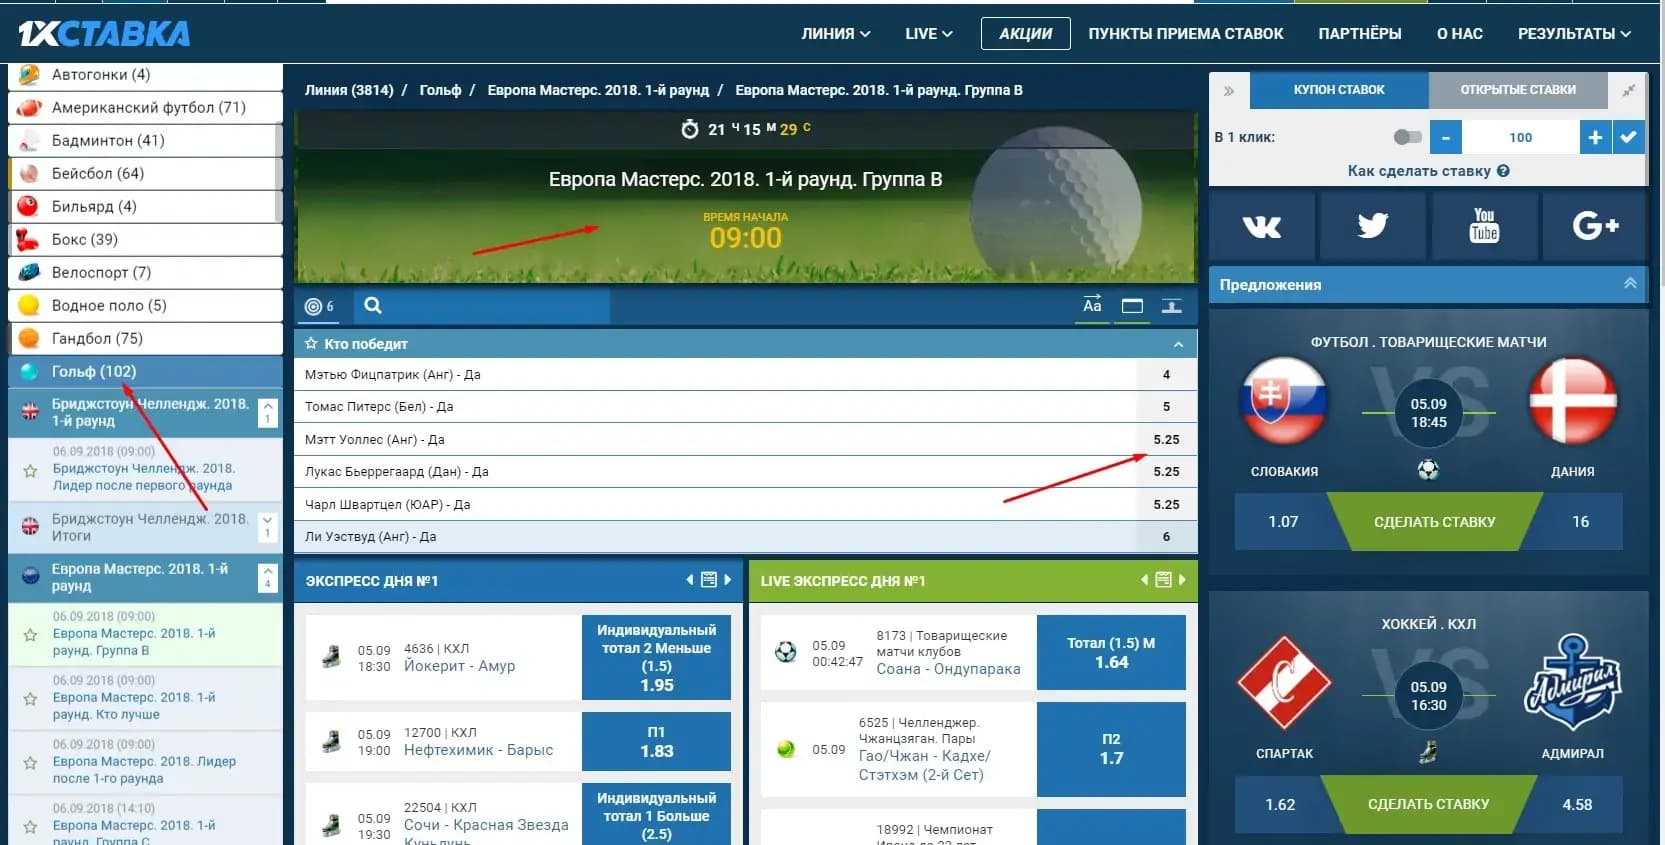Show next Live экспресс дня №1
The width and height of the screenshot is (1665, 845).
(x=1182, y=580)
